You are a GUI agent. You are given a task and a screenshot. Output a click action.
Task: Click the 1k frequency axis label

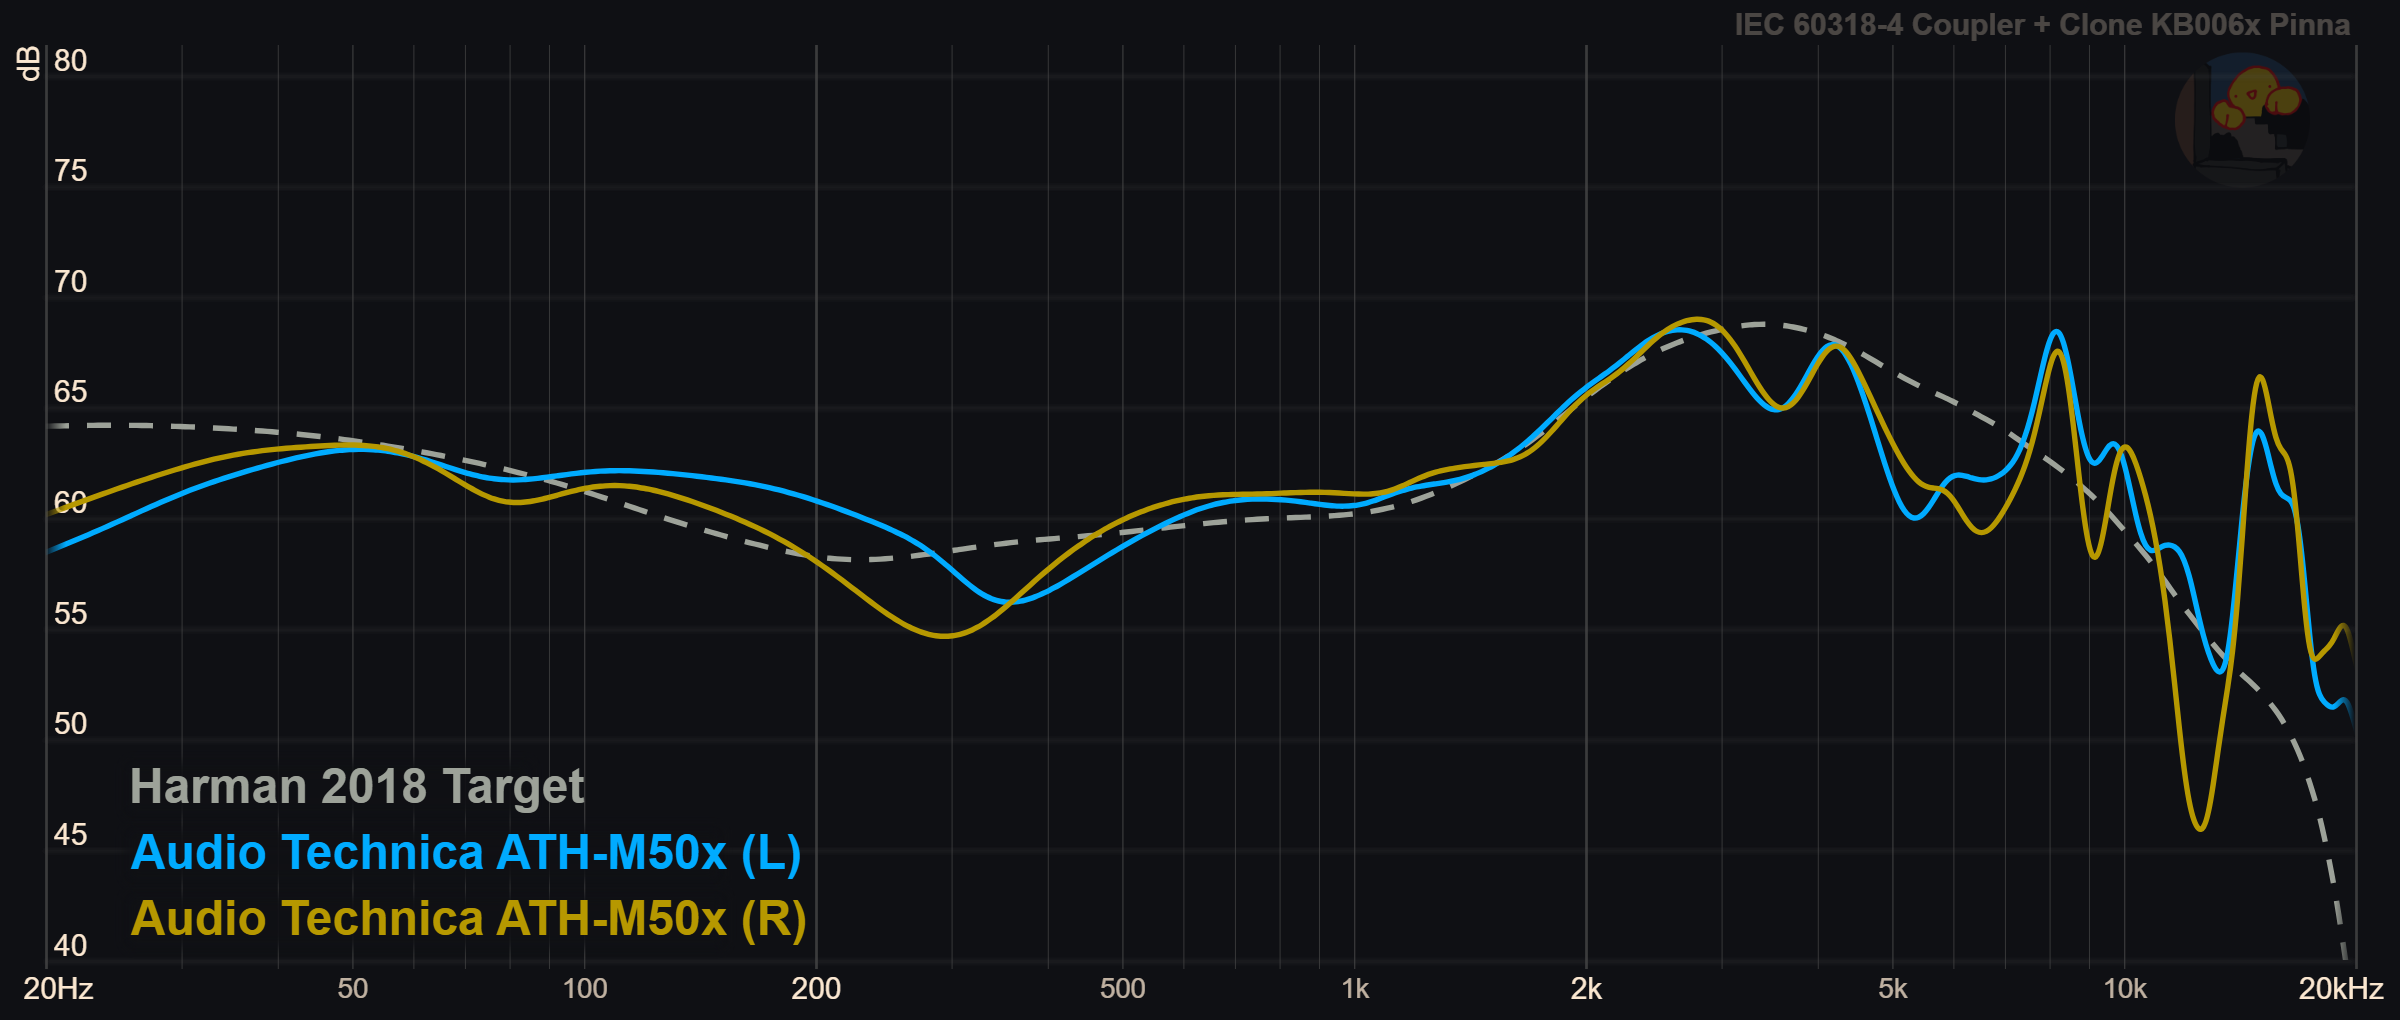(x=1355, y=989)
